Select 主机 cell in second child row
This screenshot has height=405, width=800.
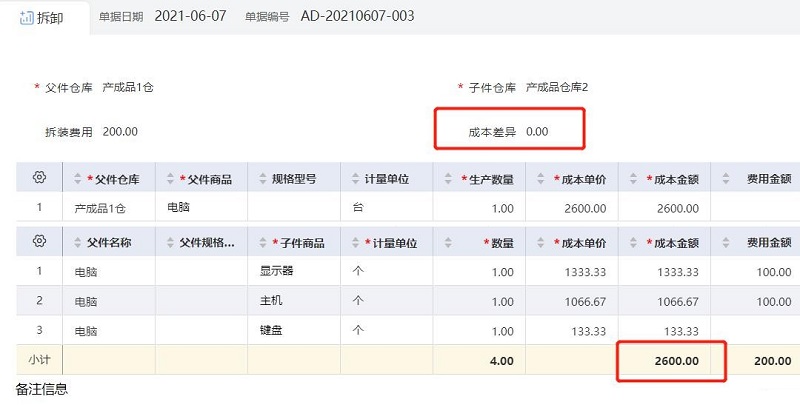point(269,300)
